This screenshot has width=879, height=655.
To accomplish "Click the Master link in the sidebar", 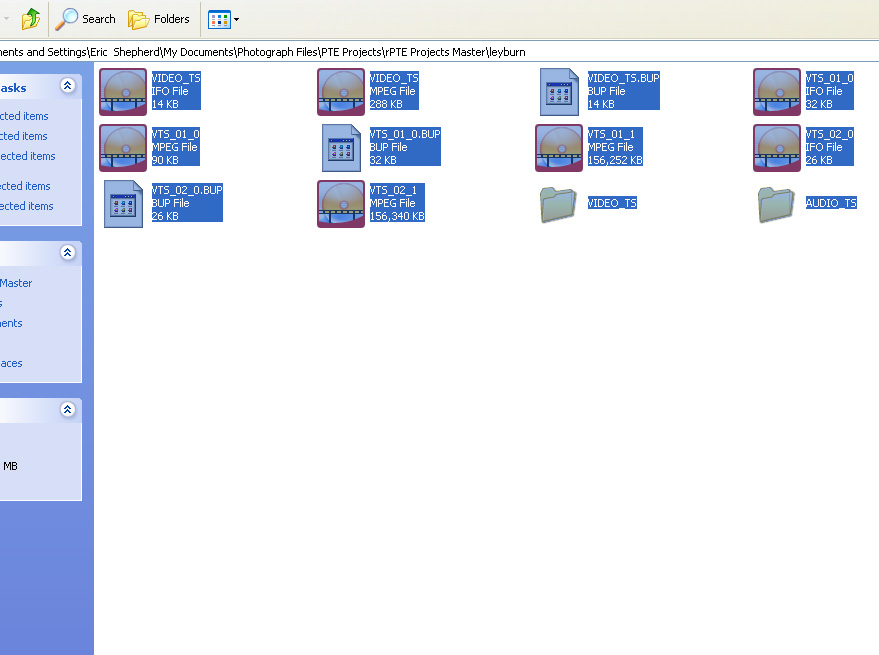I will (x=16, y=283).
